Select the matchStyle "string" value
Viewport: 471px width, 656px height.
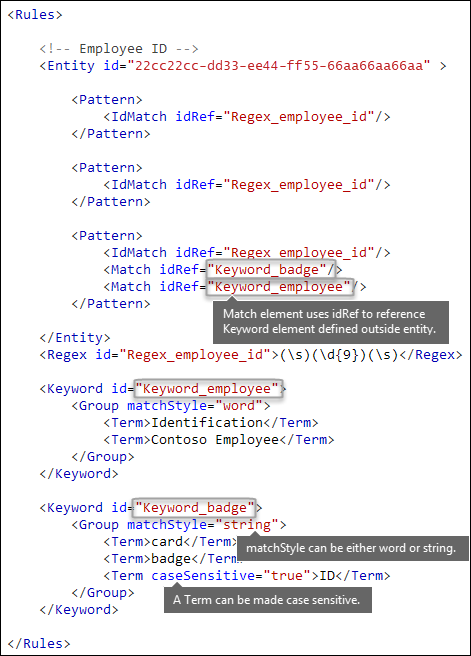pyautogui.click(x=247, y=525)
